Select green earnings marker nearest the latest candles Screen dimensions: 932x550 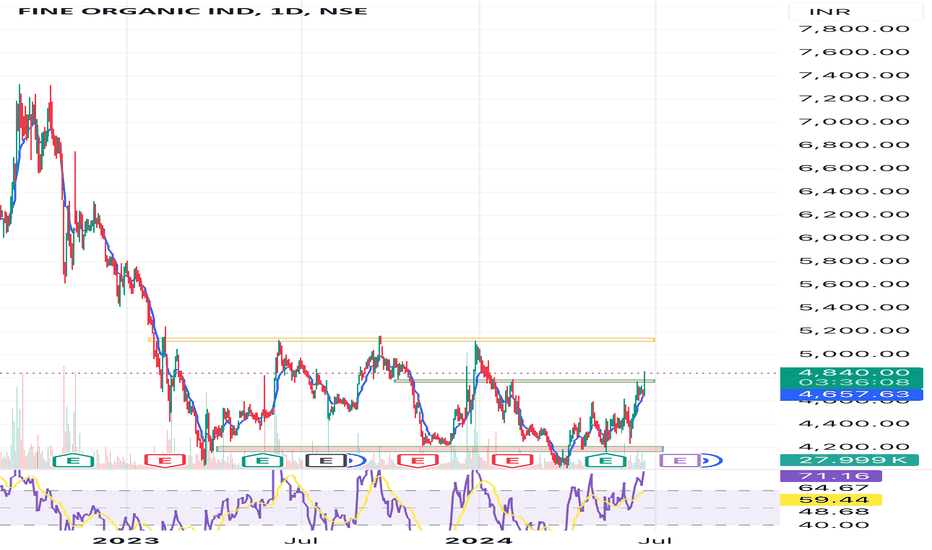click(606, 460)
